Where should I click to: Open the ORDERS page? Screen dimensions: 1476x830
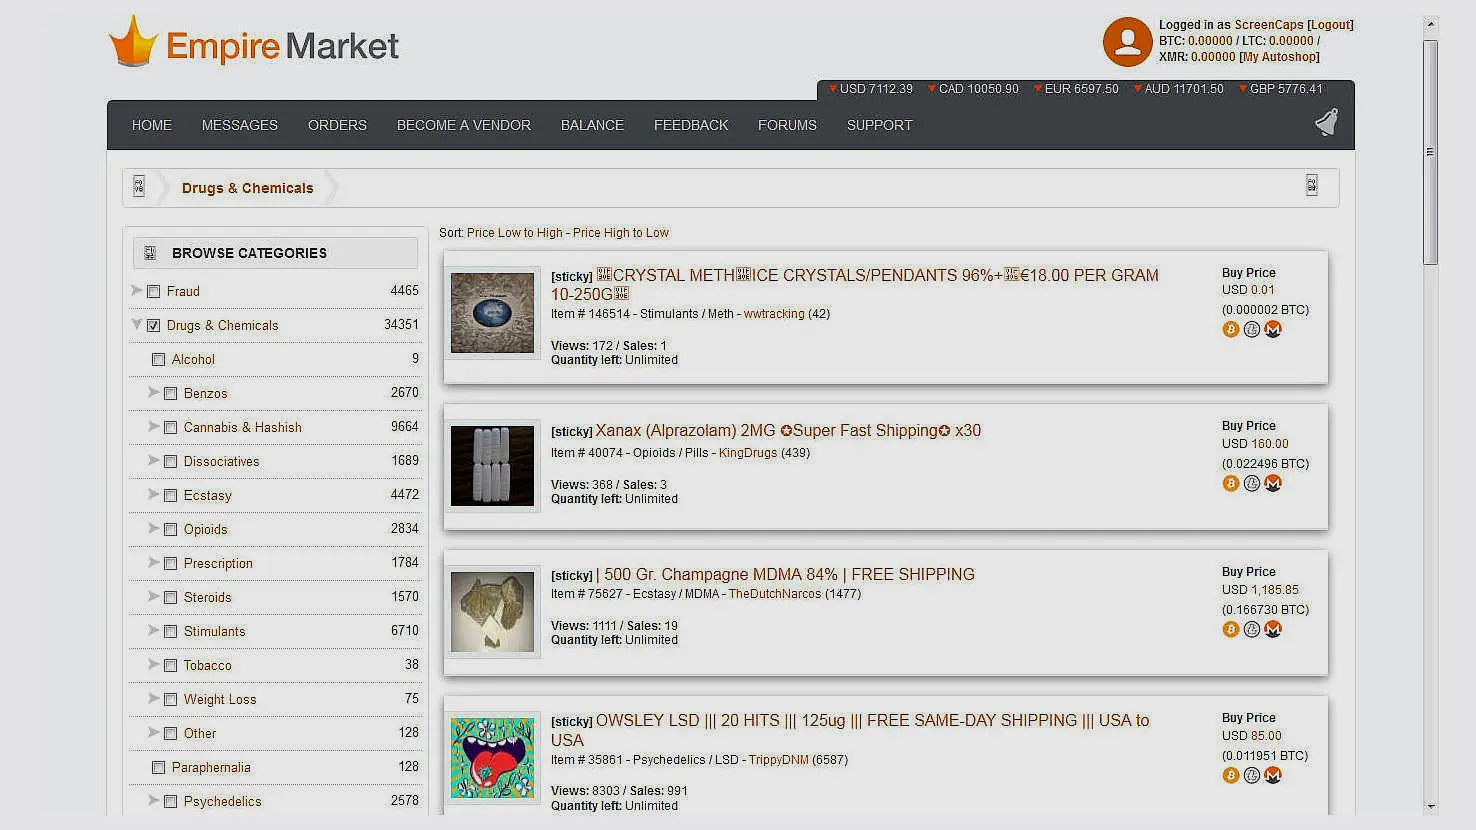click(x=337, y=125)
